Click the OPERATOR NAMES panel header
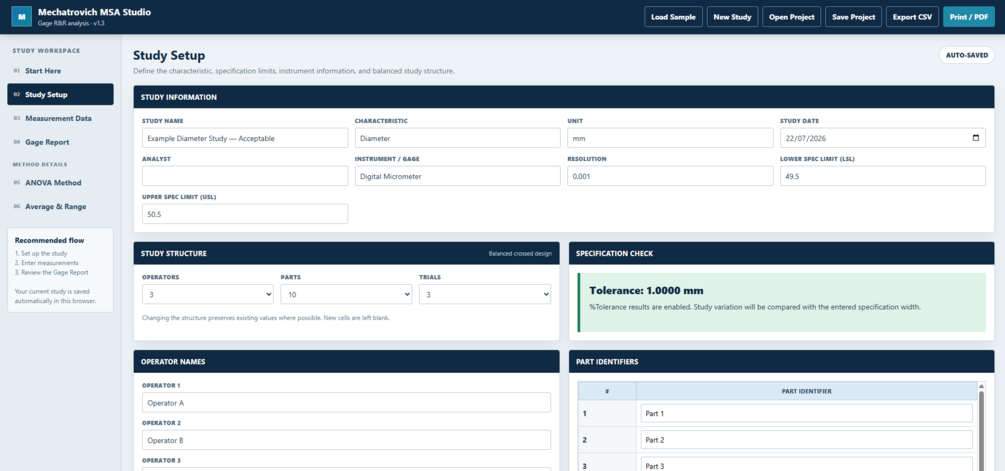 pos(346,361)
